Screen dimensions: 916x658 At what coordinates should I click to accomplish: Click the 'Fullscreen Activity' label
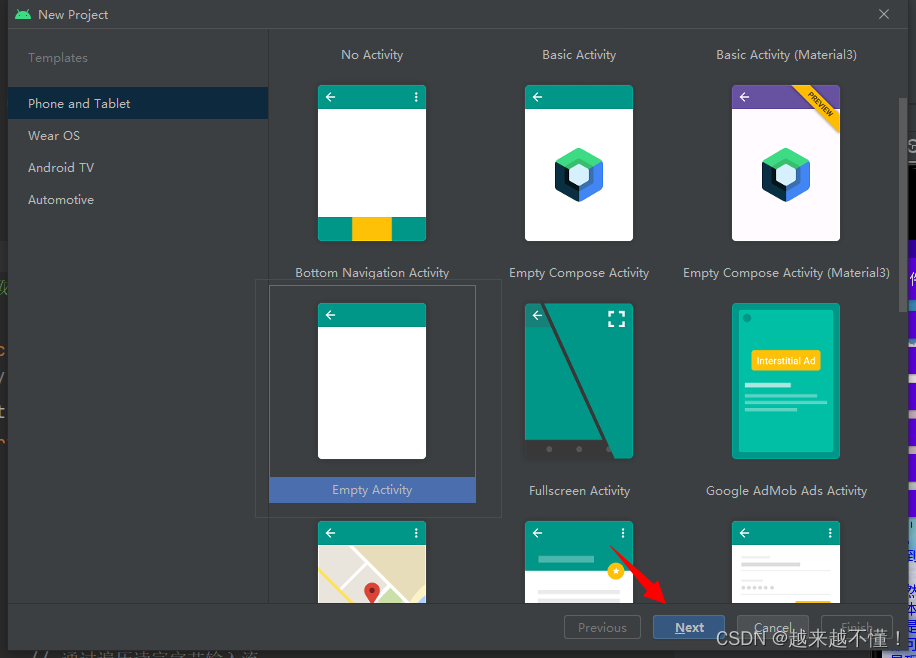[x=580, y=491]
